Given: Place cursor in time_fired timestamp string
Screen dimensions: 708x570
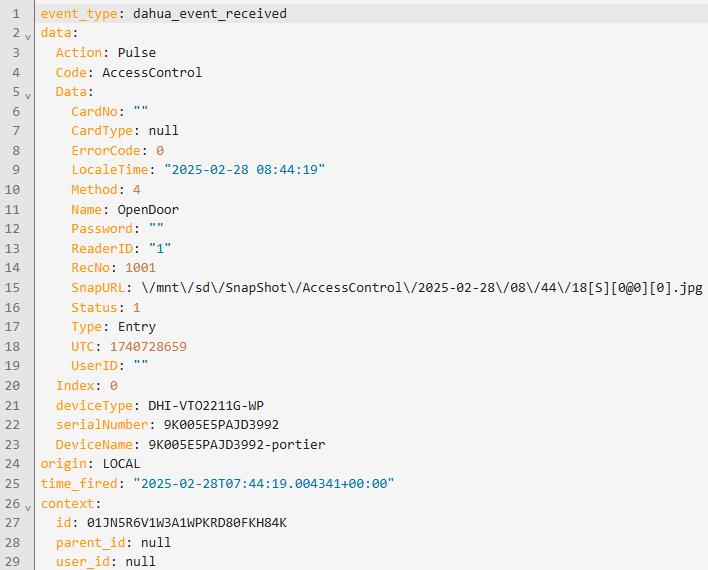Looking at the screenshot, I should 264,484.
